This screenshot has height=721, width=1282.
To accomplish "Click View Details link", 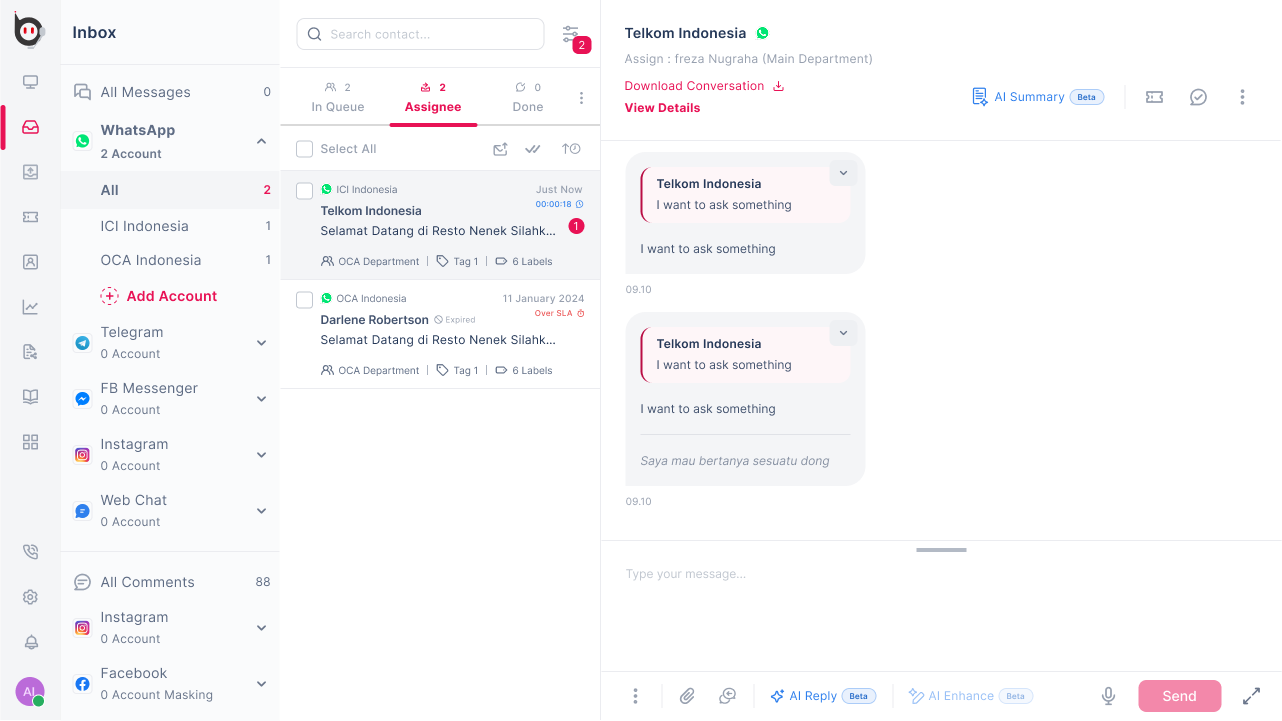I will pyautogui.click(x=662, y=108).
